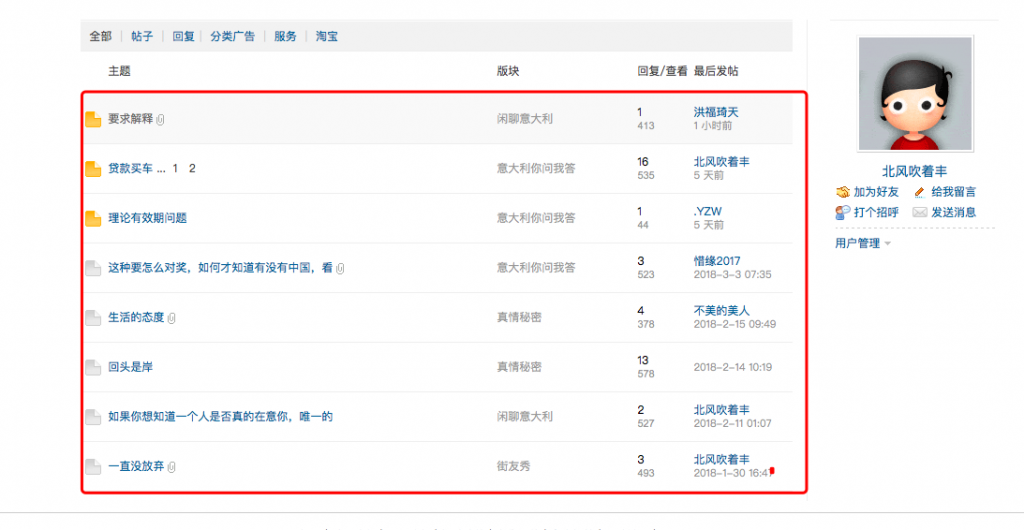
Task: Open last poster .YZW profile
Action: [708, 211]
